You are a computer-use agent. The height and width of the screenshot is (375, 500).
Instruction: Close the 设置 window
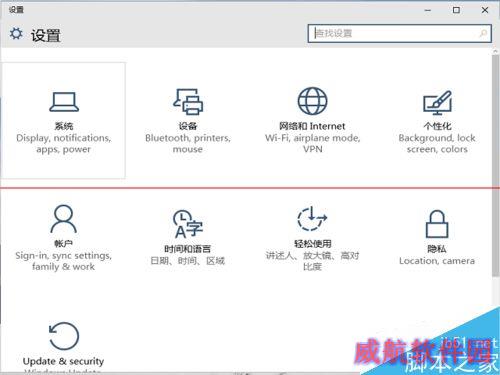pyautogui.click(x=485, y=10)
